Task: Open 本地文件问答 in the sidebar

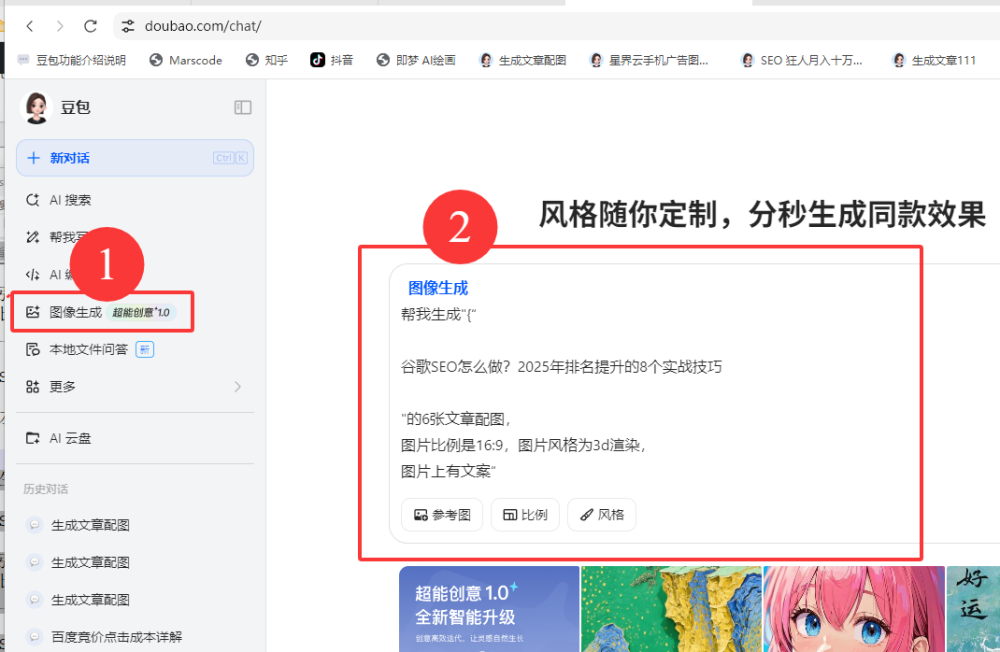Action: point(89,350)
